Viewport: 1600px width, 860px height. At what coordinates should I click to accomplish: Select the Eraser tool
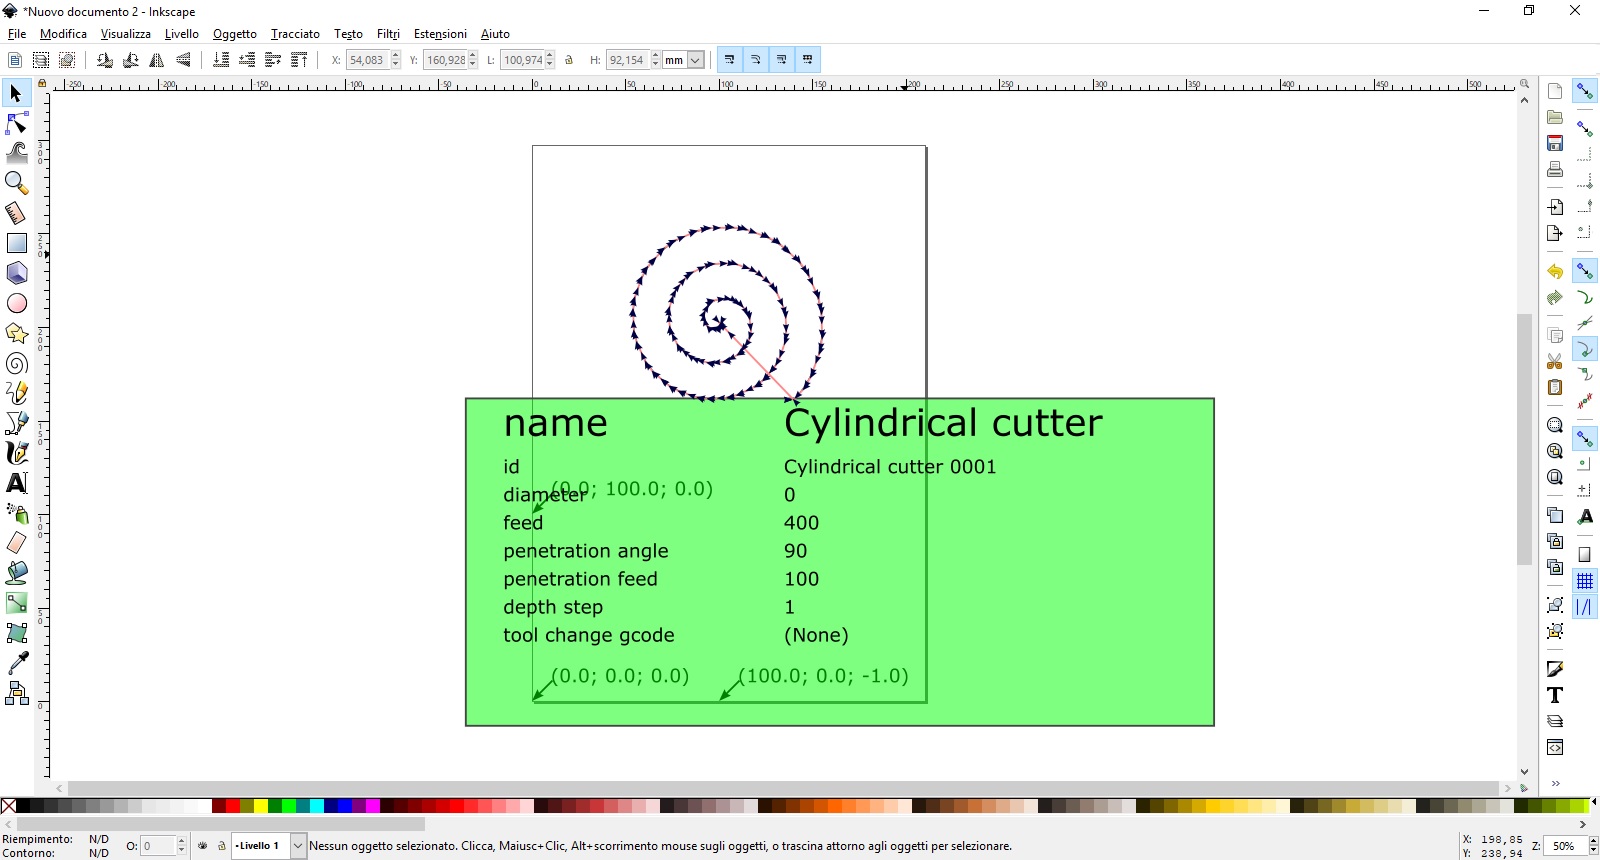[x=16, y=543]
